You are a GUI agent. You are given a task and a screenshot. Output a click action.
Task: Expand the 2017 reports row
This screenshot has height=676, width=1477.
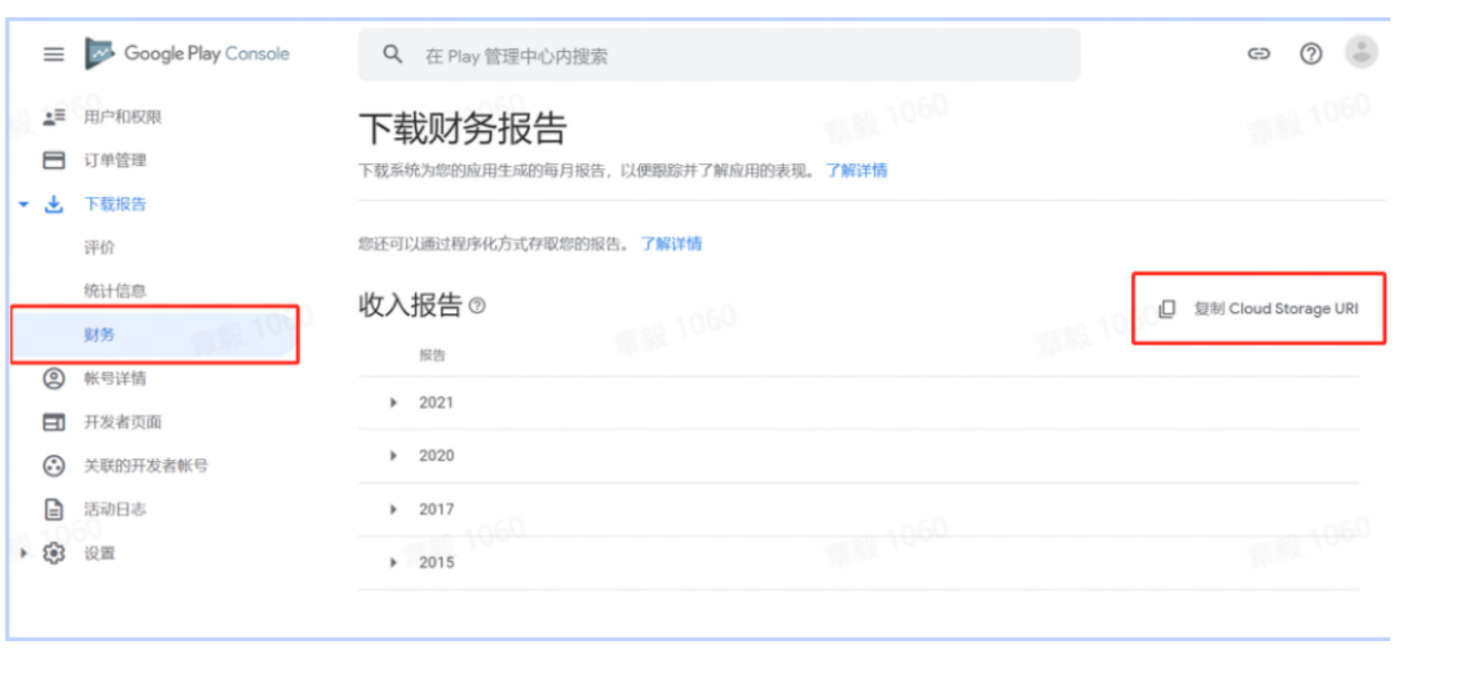394,510
